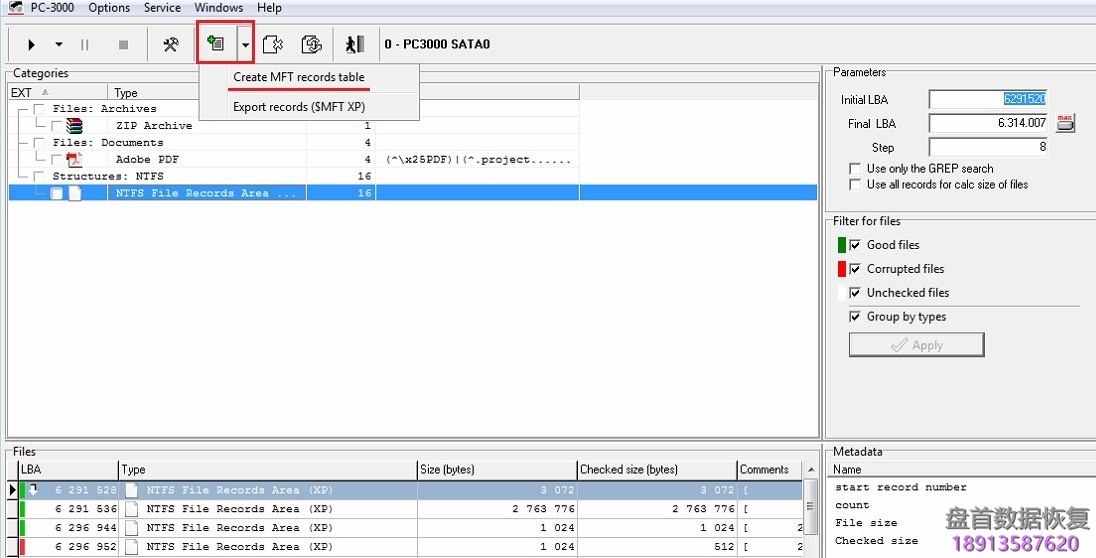Uncheck the Corrupted files filter
Screen dimensions: 1096x558
[x=855, y=269]
